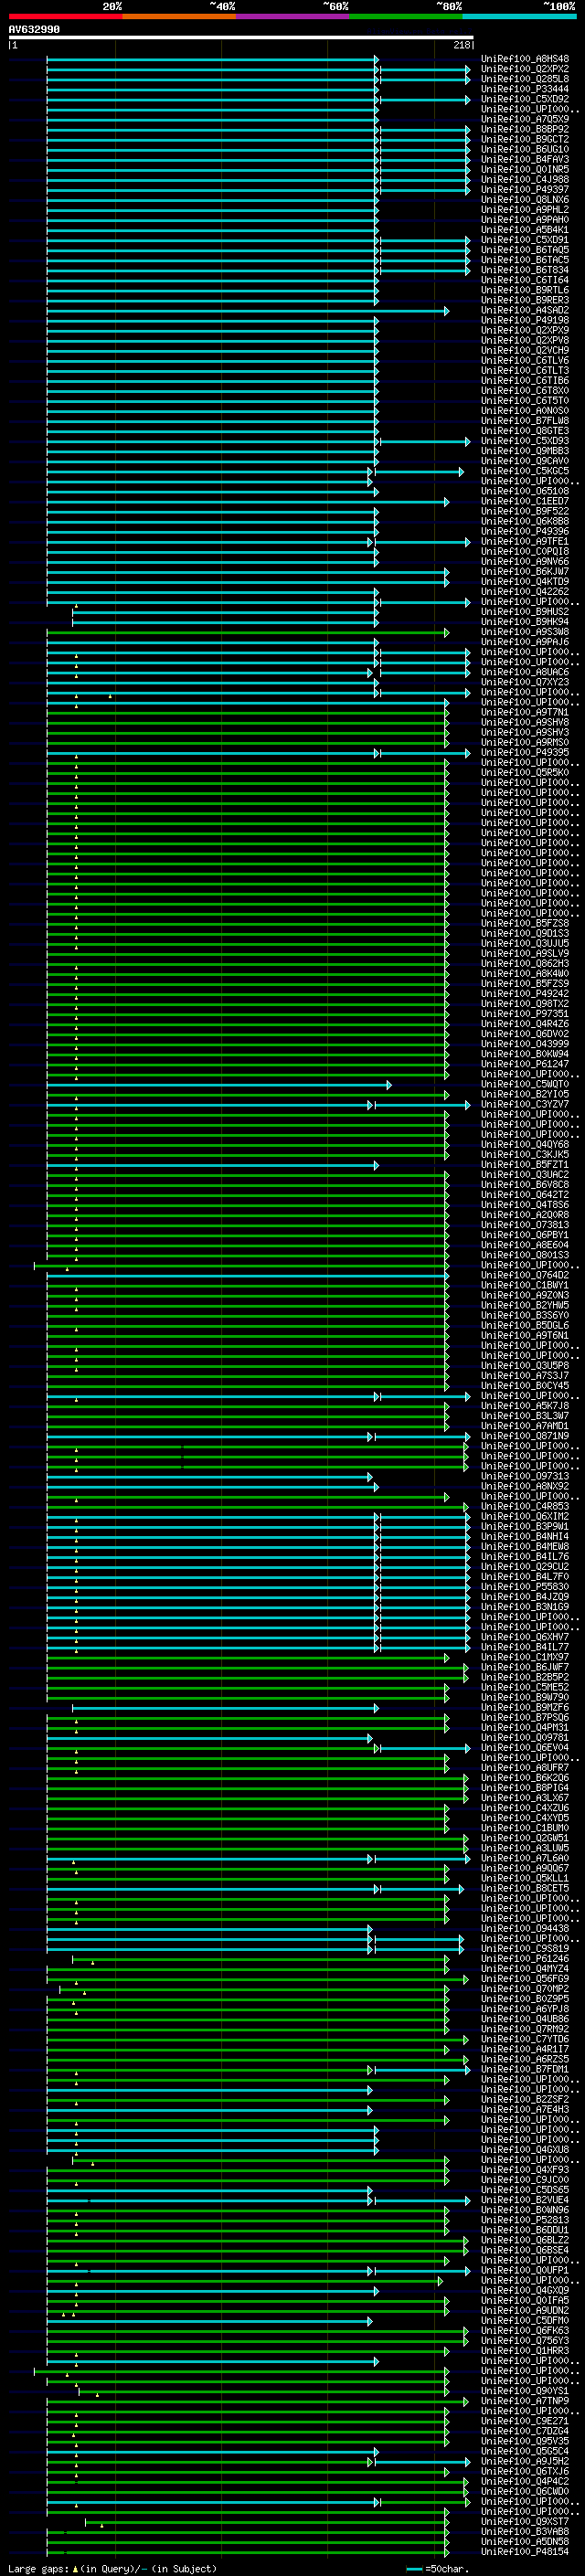Image resolution: width=585 pixels, height=2576 pixels.
Task: Select hit UniRef100_P49198
Action: point(525,320)
